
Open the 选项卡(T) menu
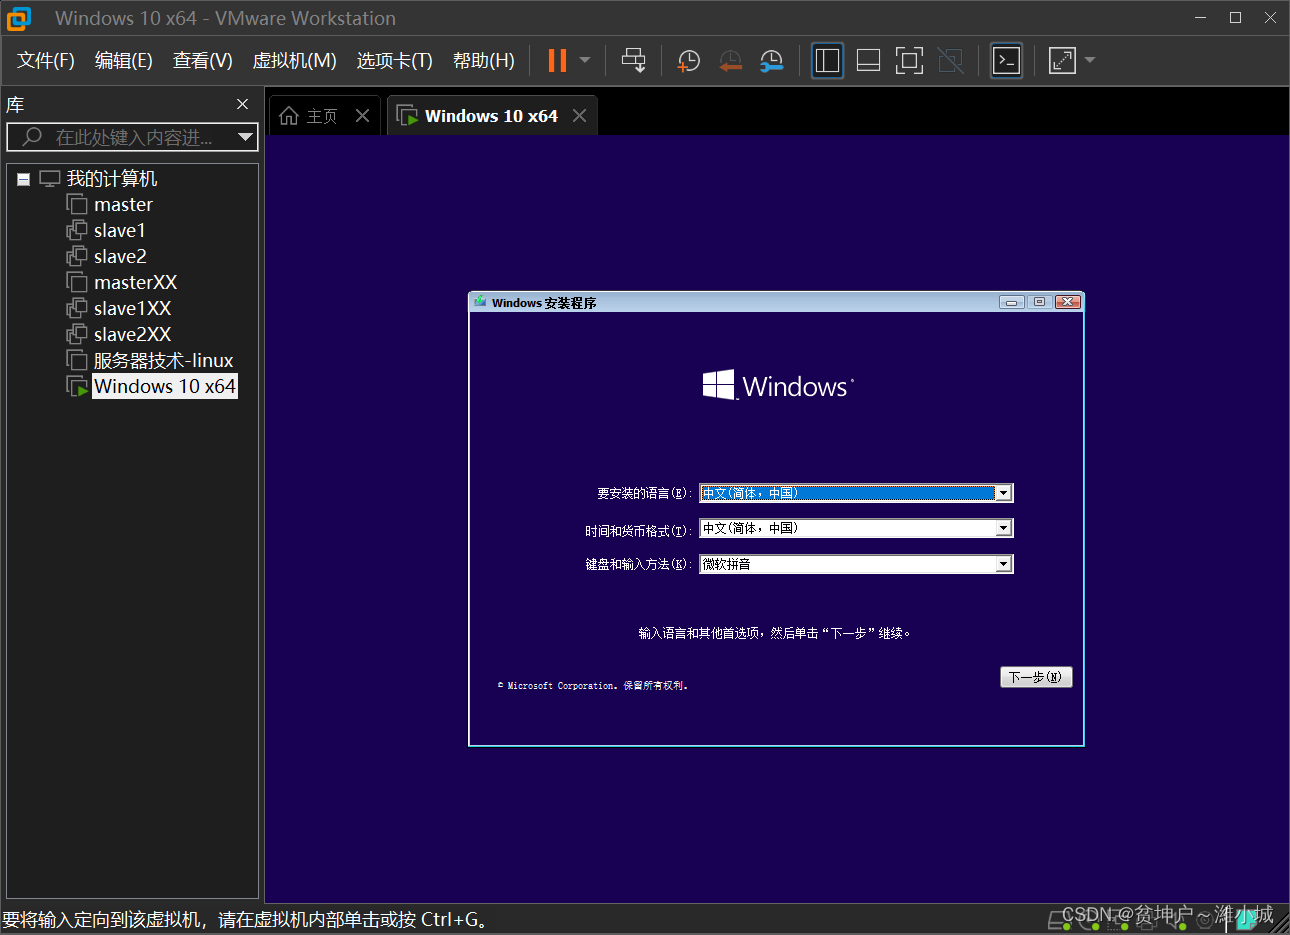(x=395, y=61)
